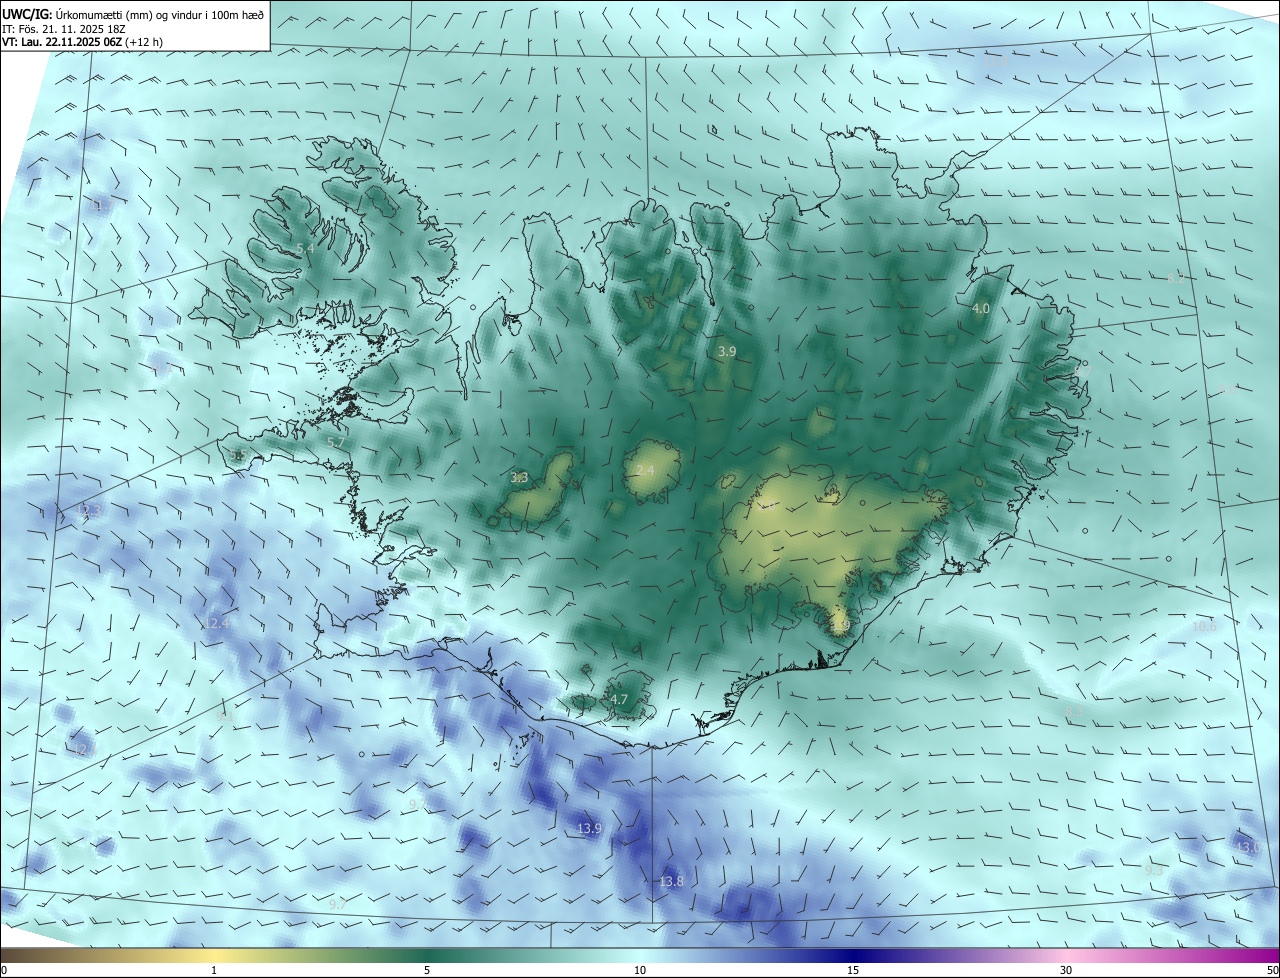Click the 3.3 value on the western glacier
The height and width of the screenshot is (978, 1280).
[x=519, y=478]
